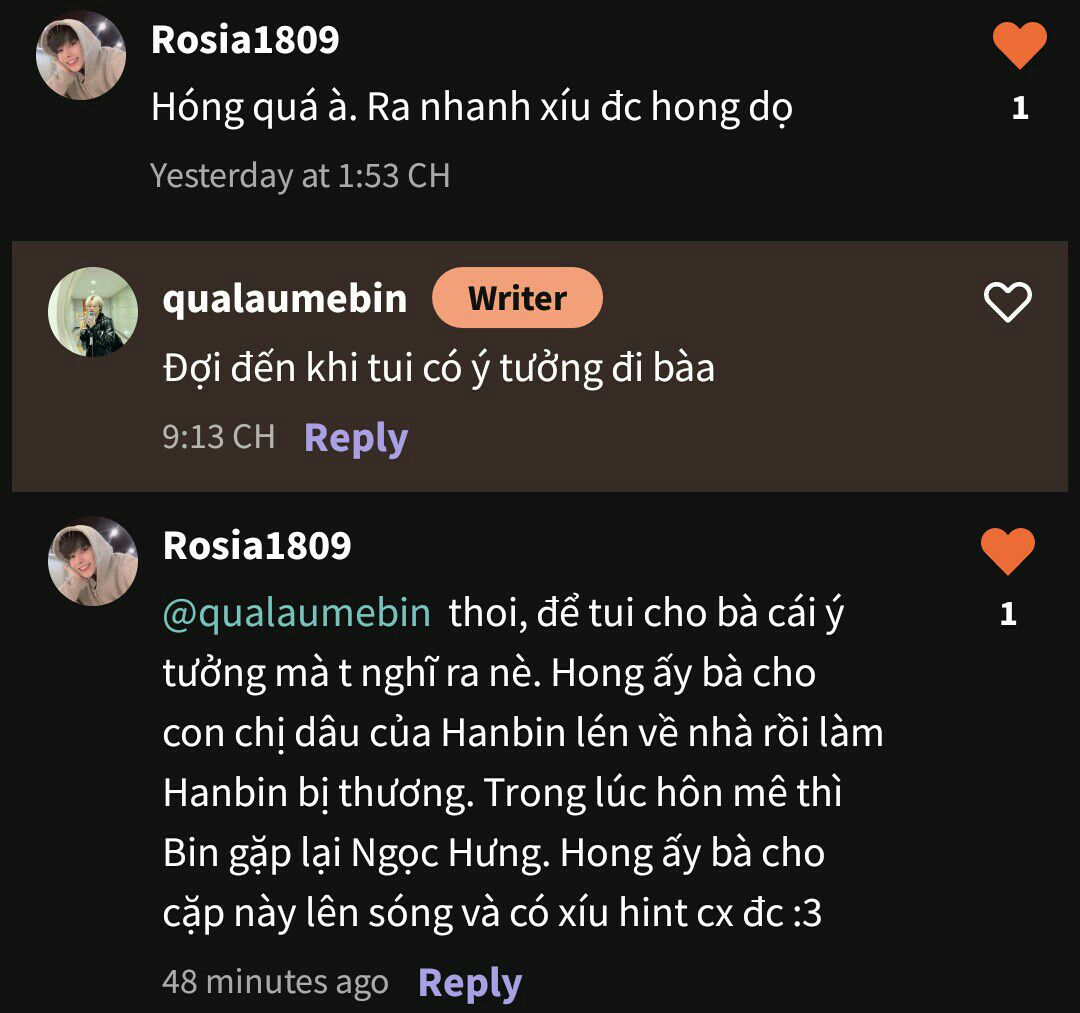Image resolution: width=1080 pixels, height=1013 pixels.
Task: Click the Rosia1809 username above "Hóng quá à"
Action: [245, 40]
